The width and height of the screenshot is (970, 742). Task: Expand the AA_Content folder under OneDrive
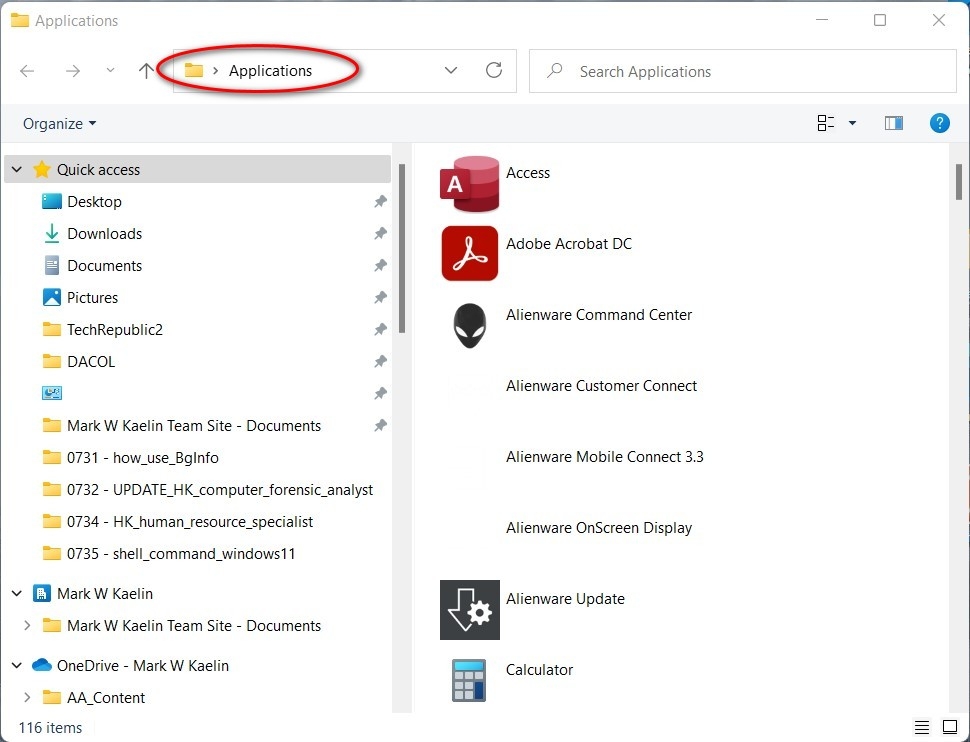click(27, 698)
